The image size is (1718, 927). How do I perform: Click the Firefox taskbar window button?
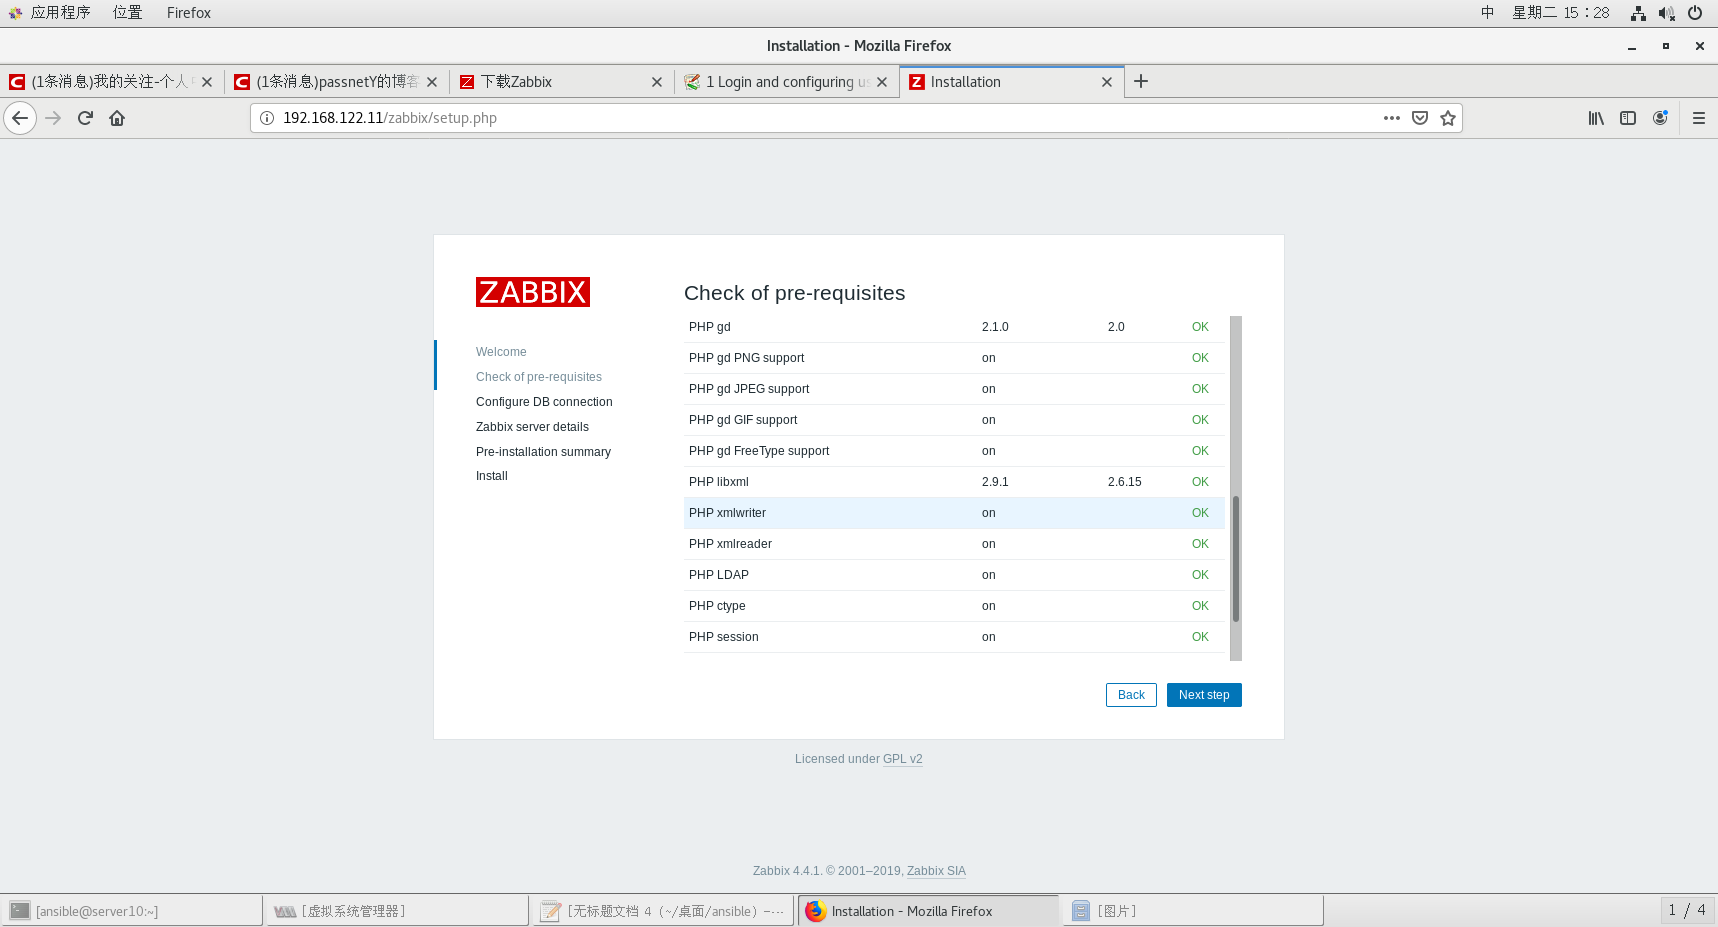coord(928,911)
